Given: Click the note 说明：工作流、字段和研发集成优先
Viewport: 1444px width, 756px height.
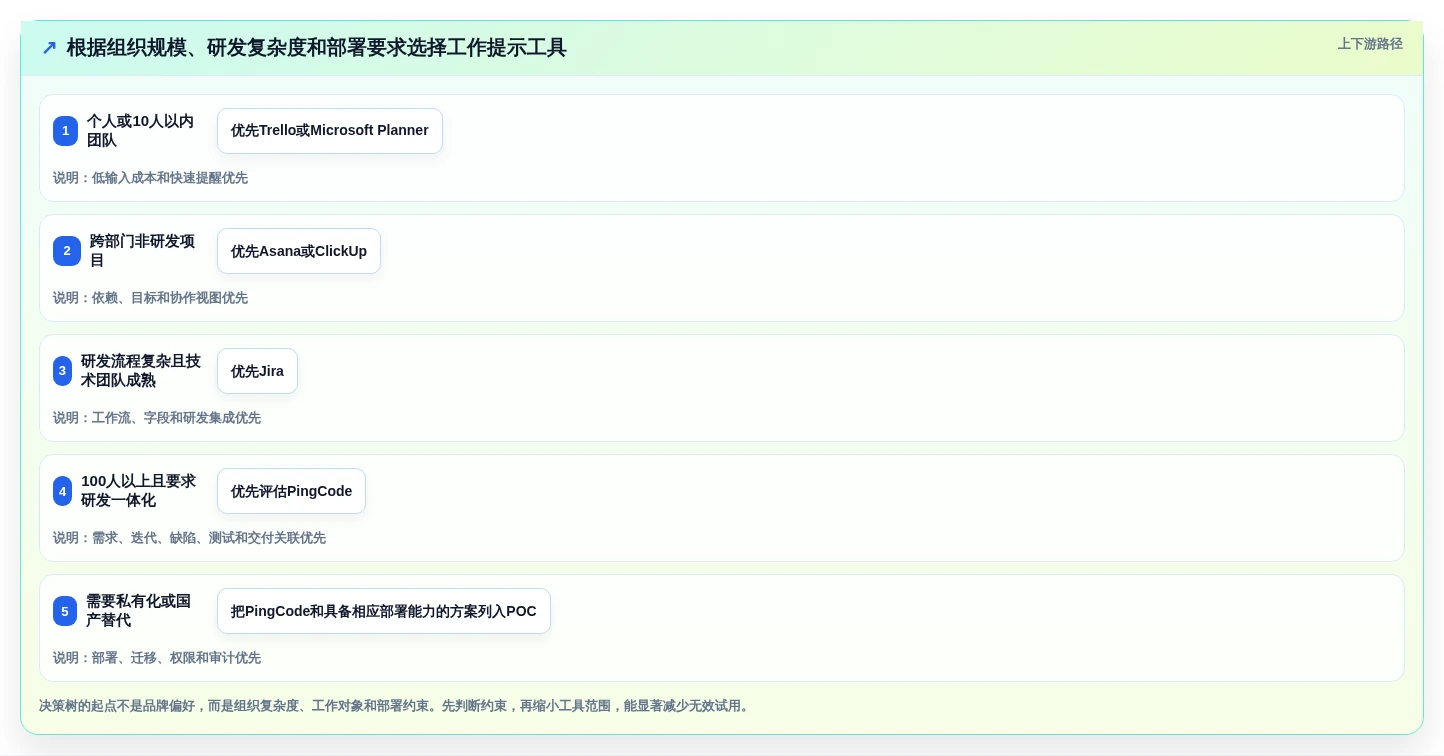Looking at the screenshot, I should click(157, 418).
